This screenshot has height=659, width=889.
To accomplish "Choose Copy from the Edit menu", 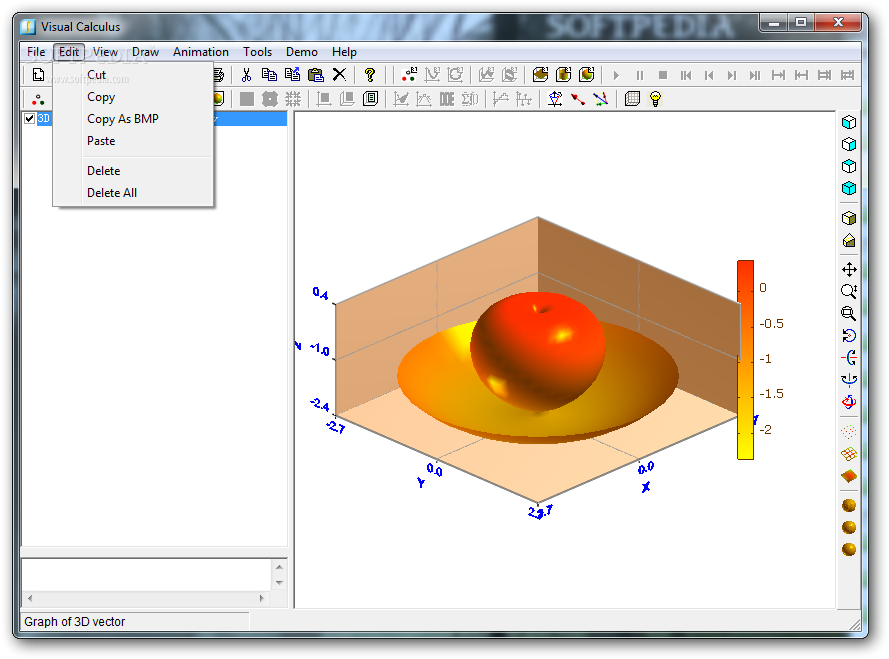I will 133,97.
